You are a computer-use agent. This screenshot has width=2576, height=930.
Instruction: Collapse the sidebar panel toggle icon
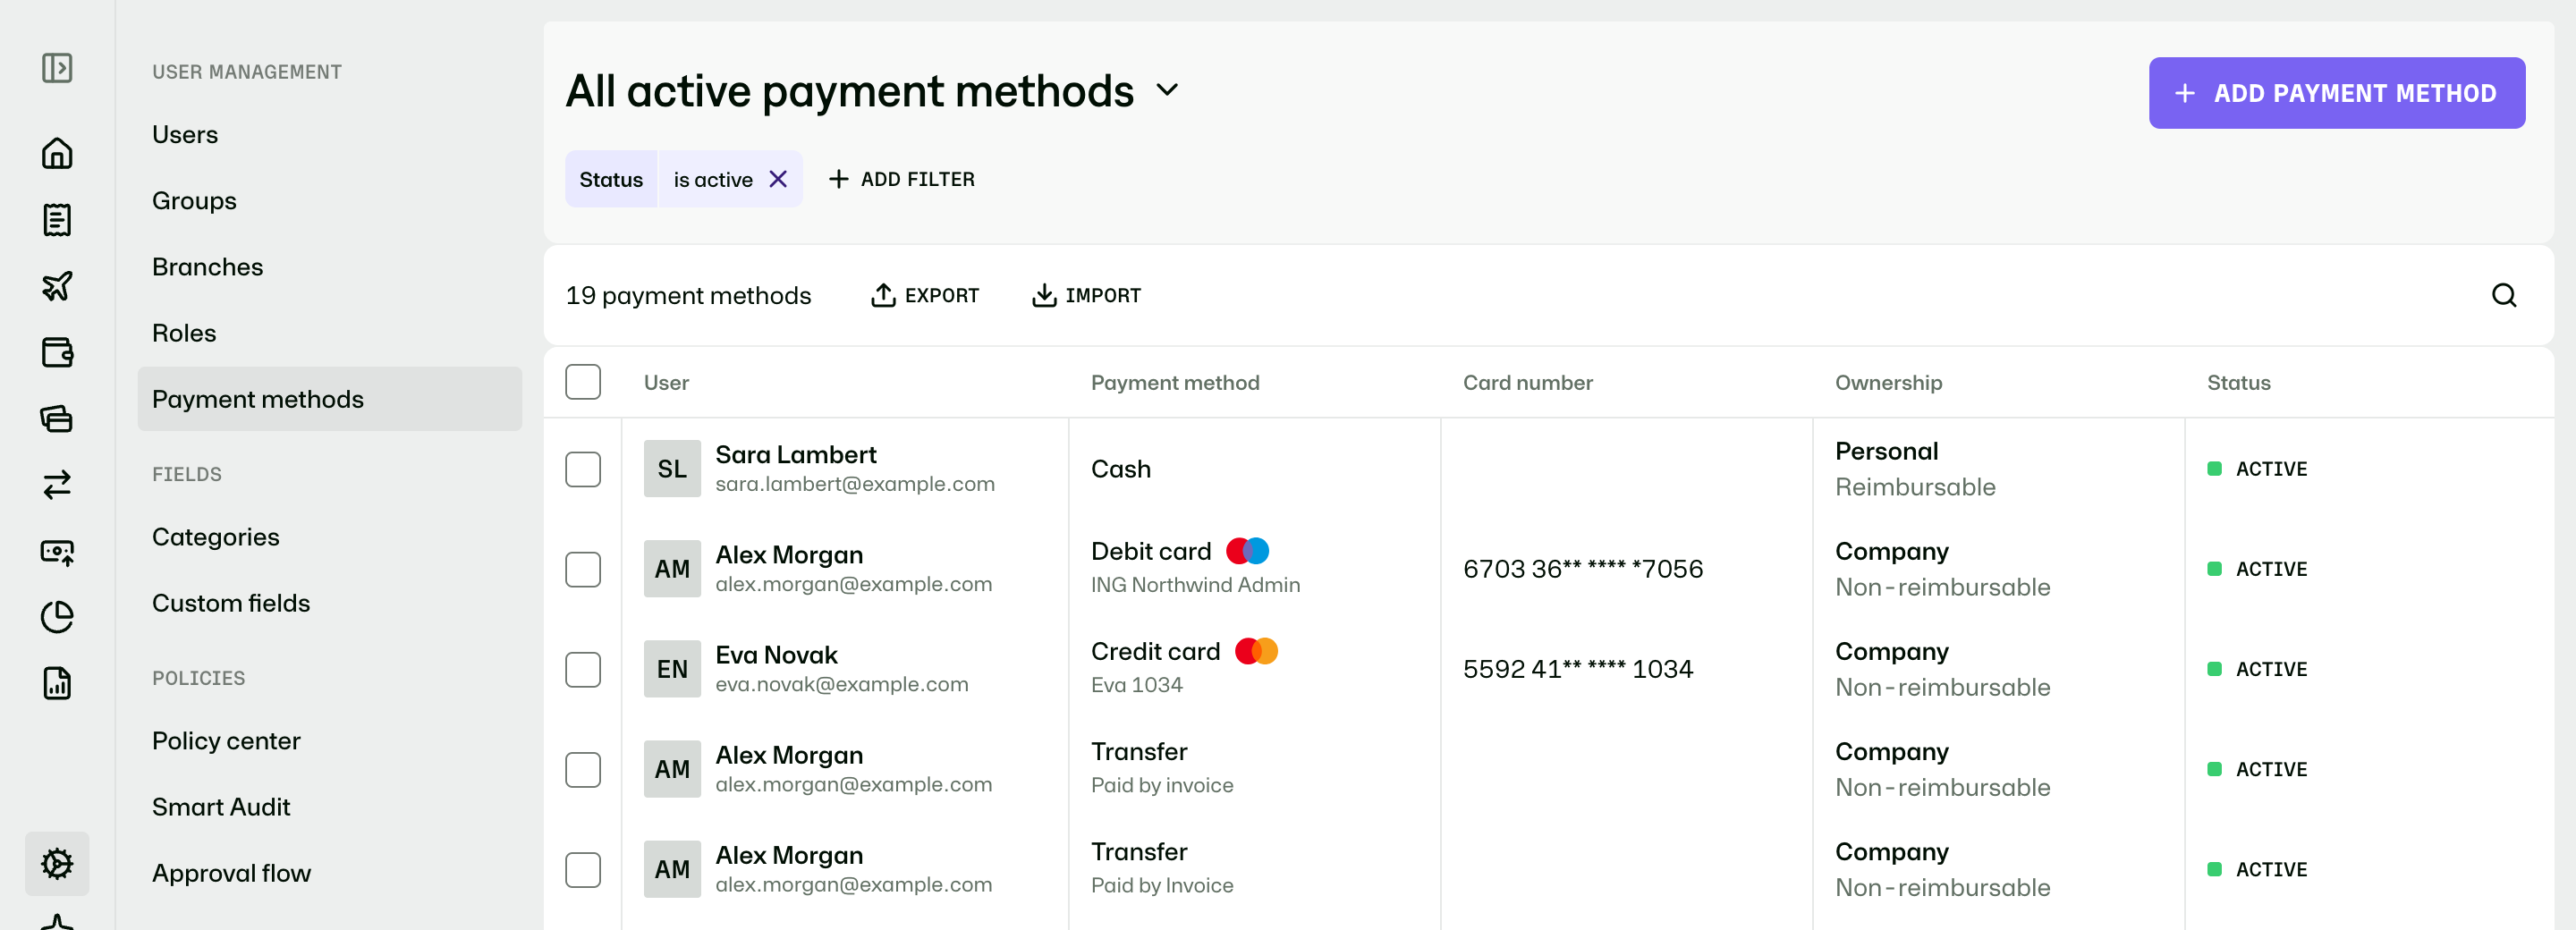tap(57, 68)
